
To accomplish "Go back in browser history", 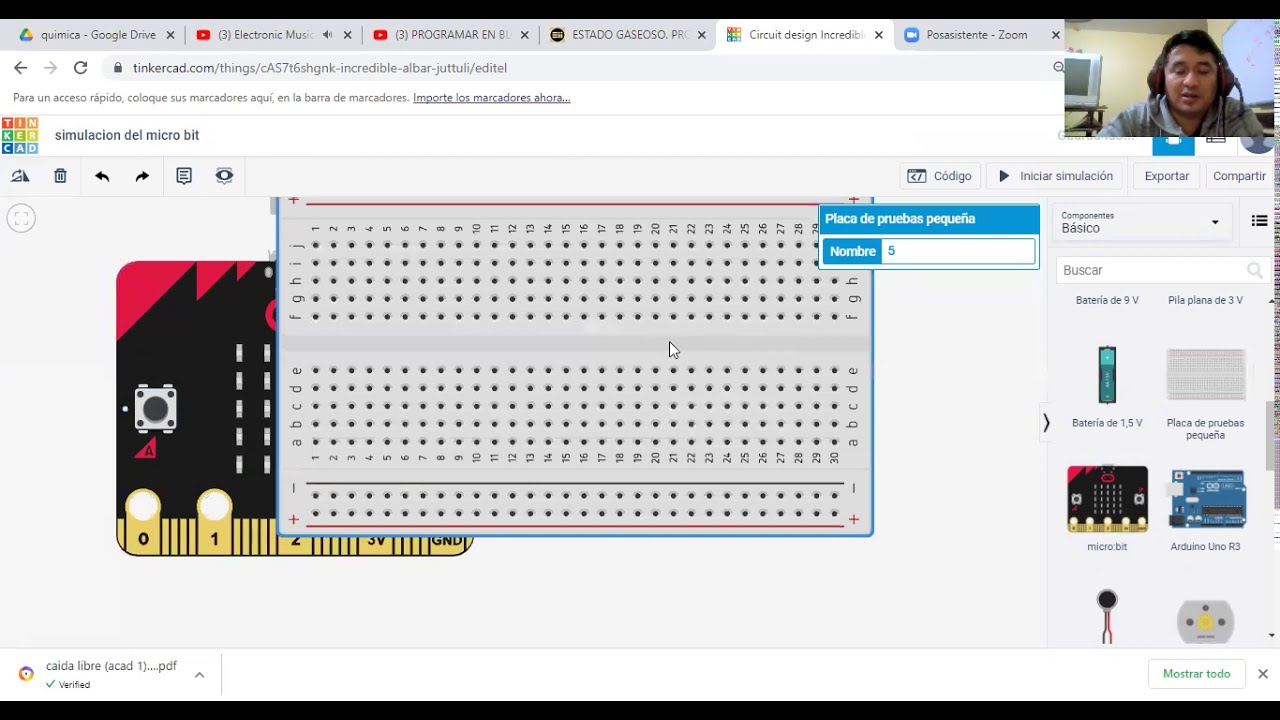I will click(20, 68).
